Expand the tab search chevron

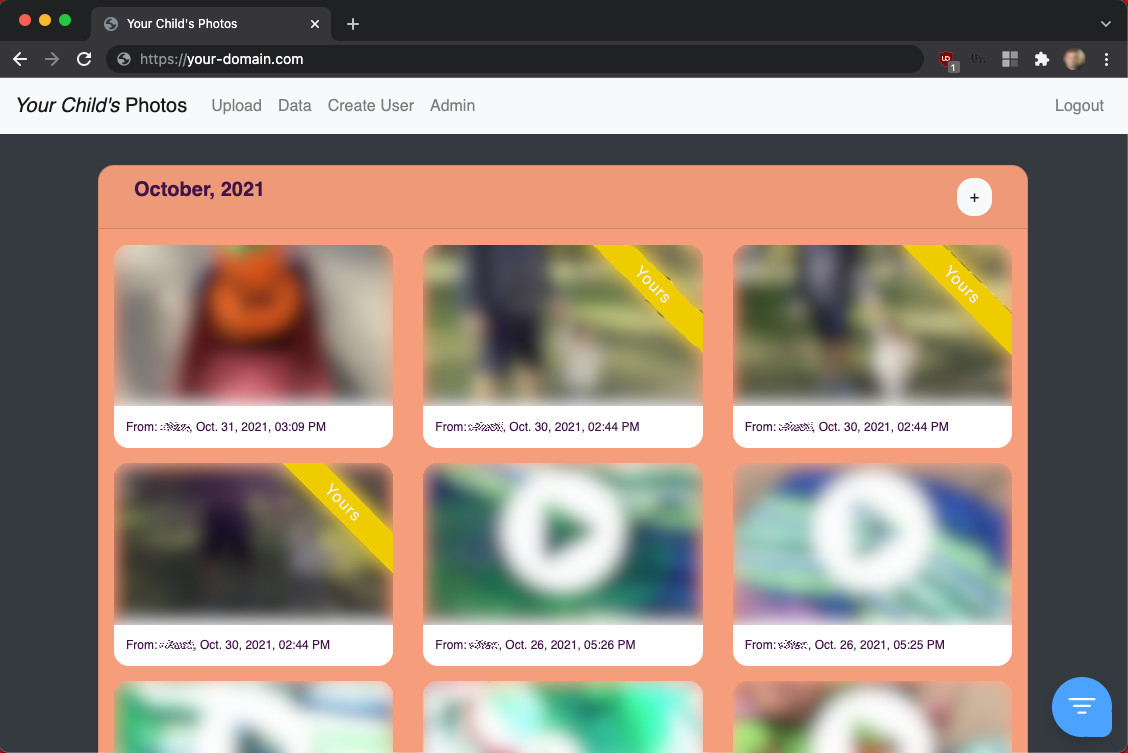(x=1106, y=24)
